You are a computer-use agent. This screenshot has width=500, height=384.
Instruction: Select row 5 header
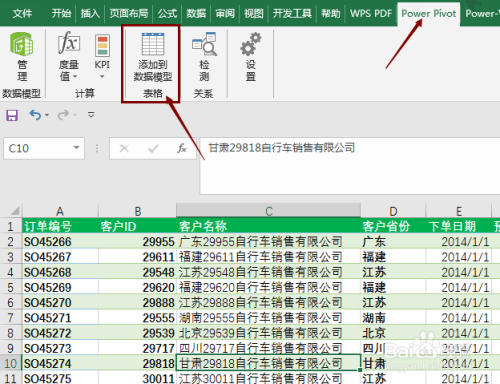(x=11, y=287)
